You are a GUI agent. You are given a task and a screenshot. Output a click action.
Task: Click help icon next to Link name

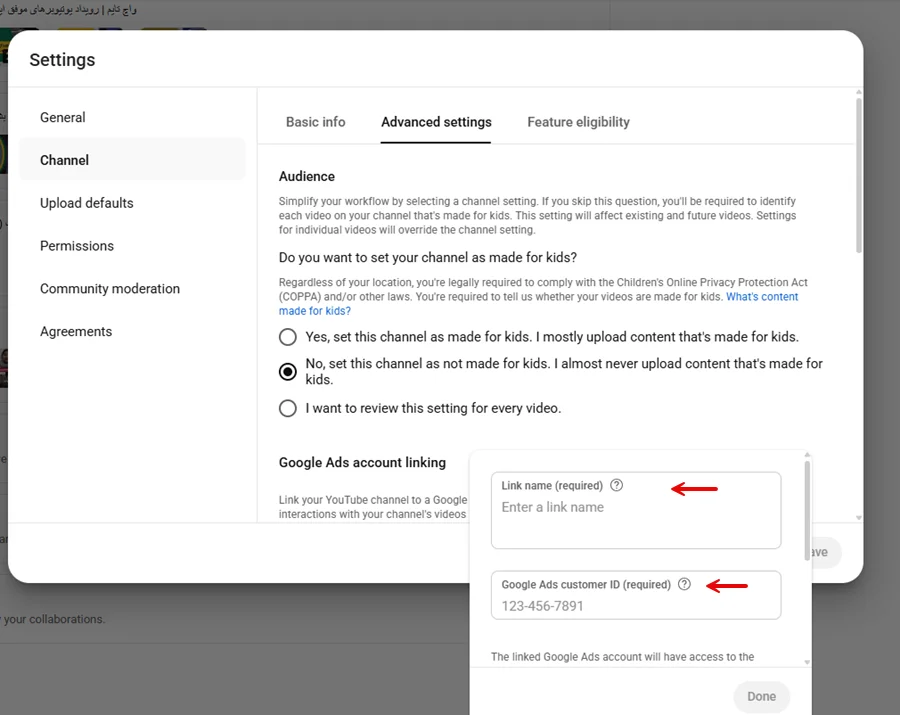click(616, 486)
